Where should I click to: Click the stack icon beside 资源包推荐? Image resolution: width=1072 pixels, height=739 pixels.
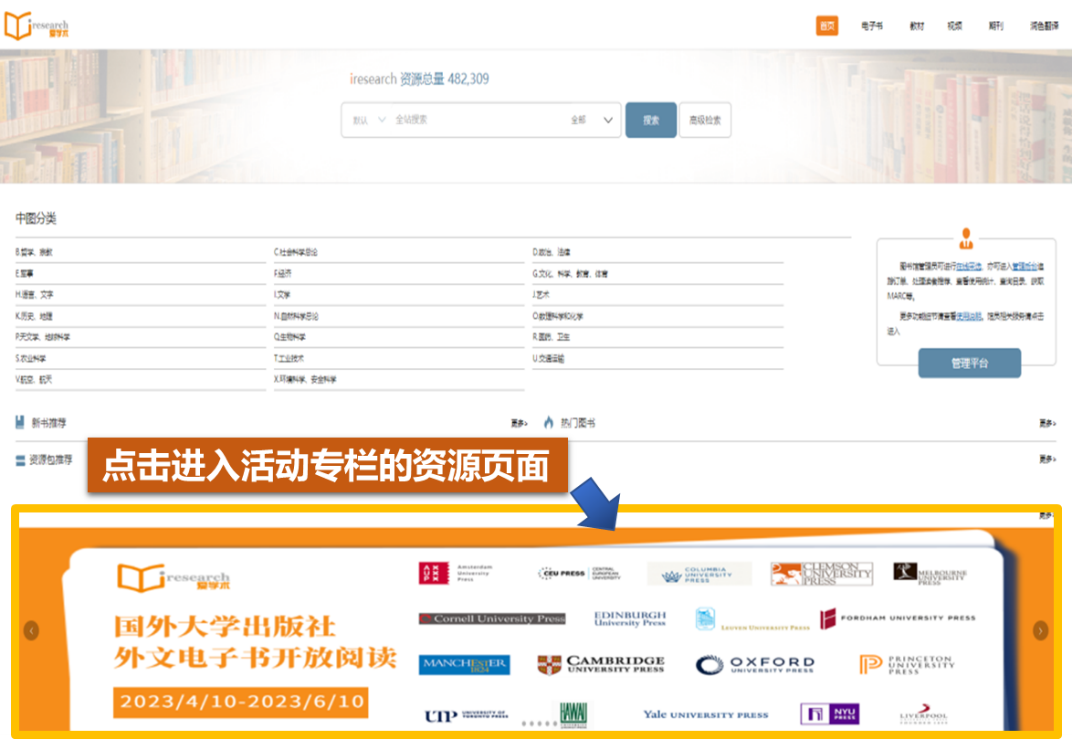[x=20, y=460]
